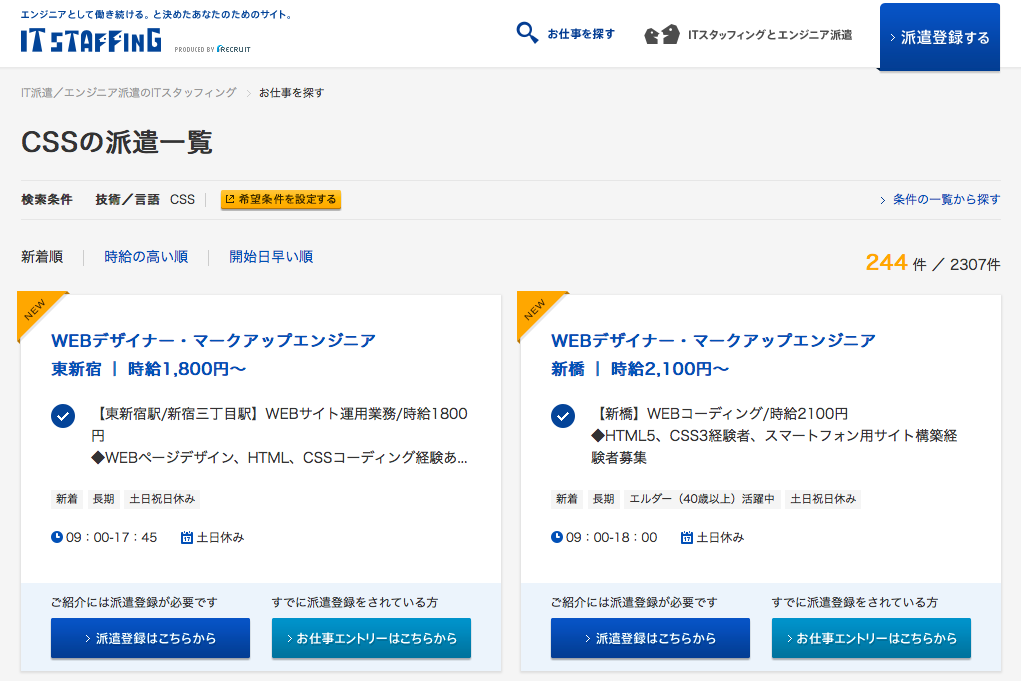Sort by 新着順
This screenshot has height=681, width=1021.
[42, 257]
